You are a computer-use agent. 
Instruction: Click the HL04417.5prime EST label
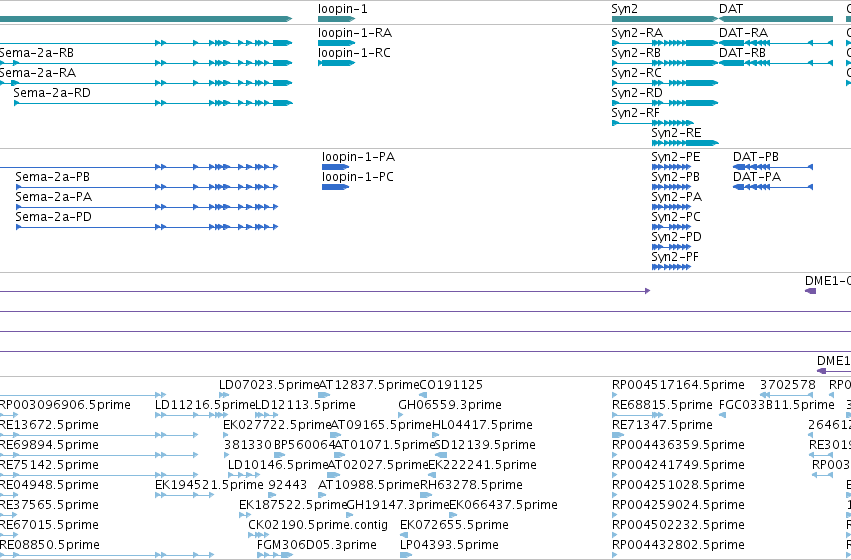click(x=482, y=425)
